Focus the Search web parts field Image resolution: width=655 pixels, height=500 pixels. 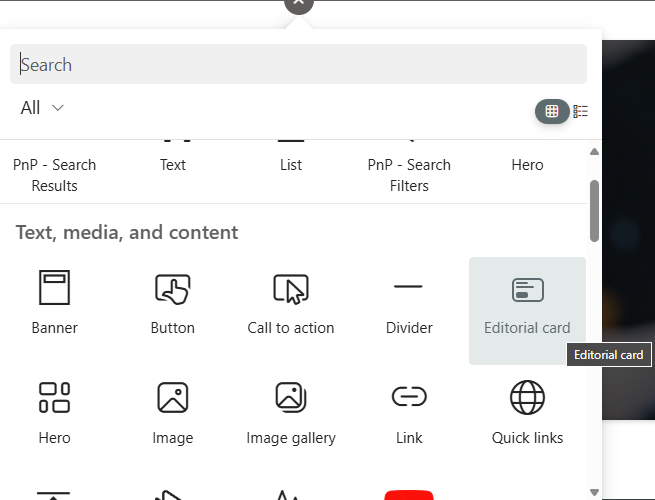(x=298, y=64)
